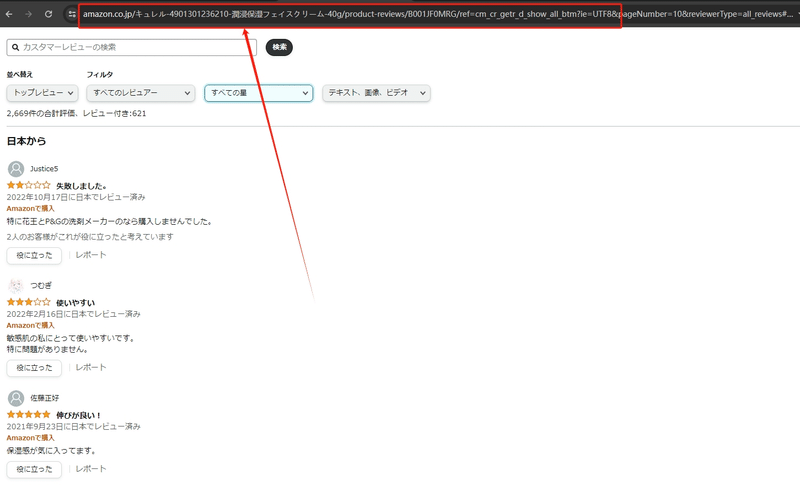Screen dimensions: 800x488
Task: Open reviewer name 佐藤正好
Action: 44,398
